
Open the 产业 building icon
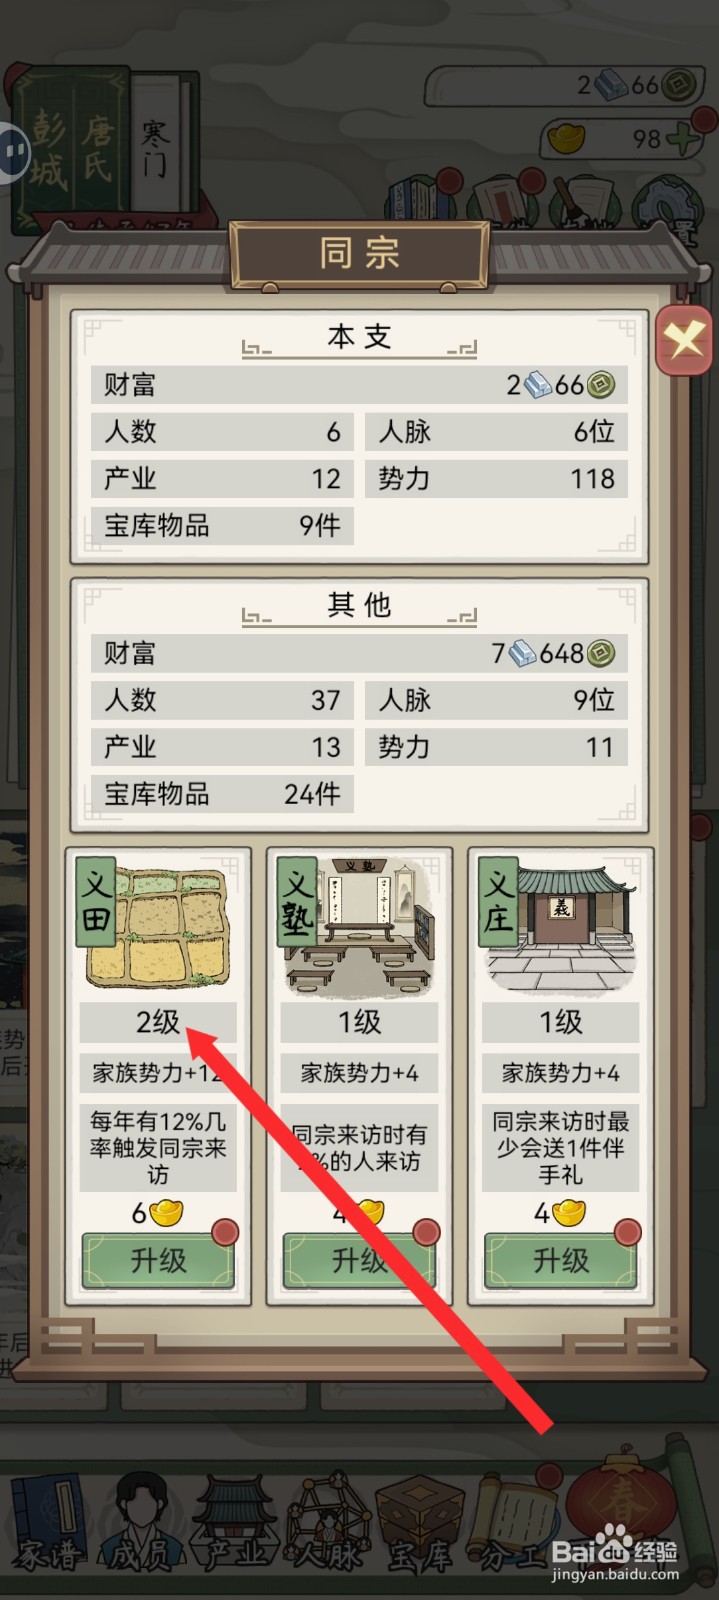[233, 1525]
